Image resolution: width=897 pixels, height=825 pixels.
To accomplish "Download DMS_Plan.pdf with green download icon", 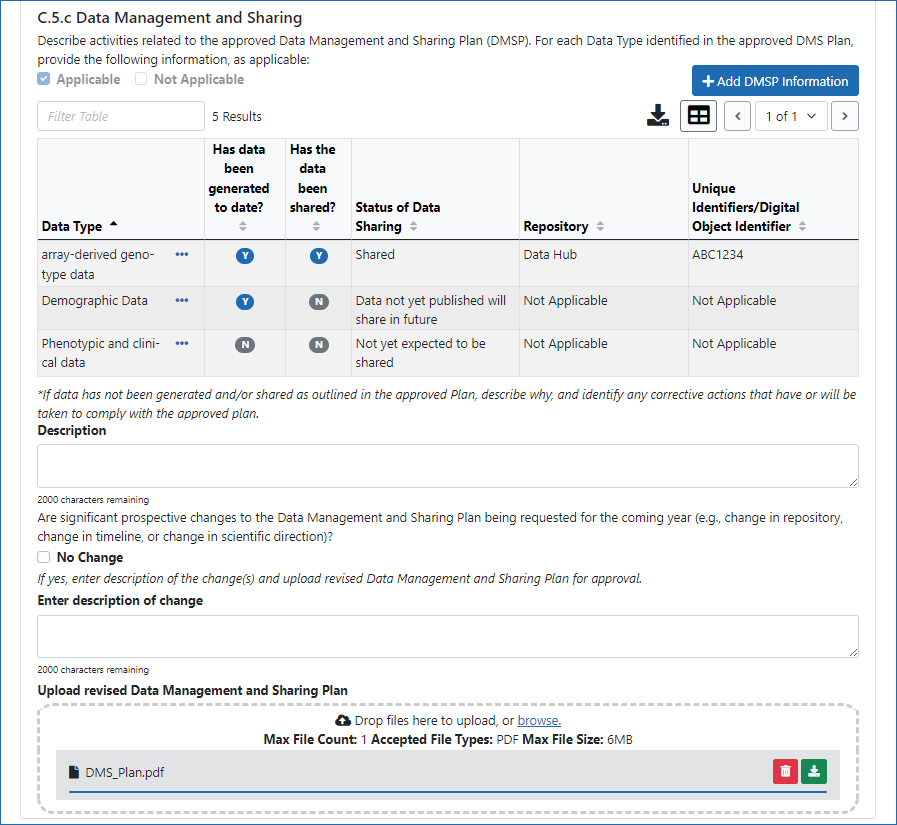I will pyautogui.click(x=814, y=772).
